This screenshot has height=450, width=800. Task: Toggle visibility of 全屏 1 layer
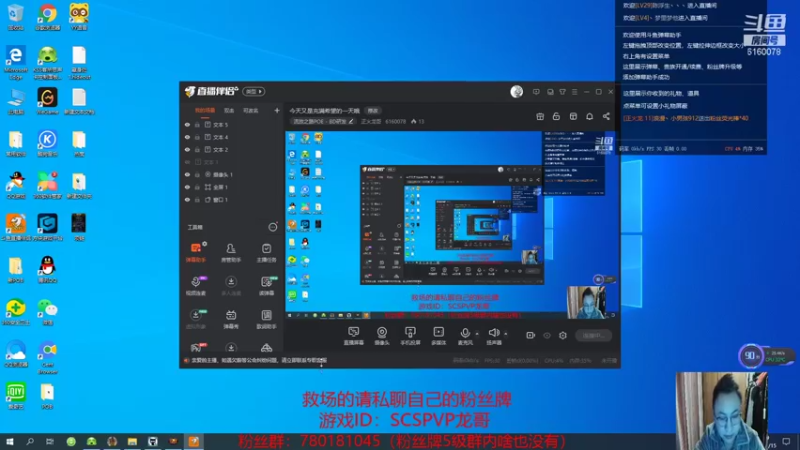tap(187, 187)
